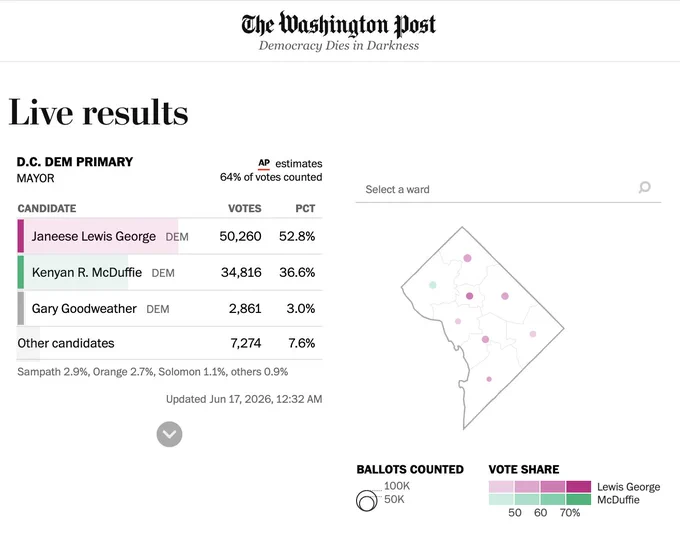Click the northernmost pink ward dot
680x536 pixels.
[x=467, y=258]
